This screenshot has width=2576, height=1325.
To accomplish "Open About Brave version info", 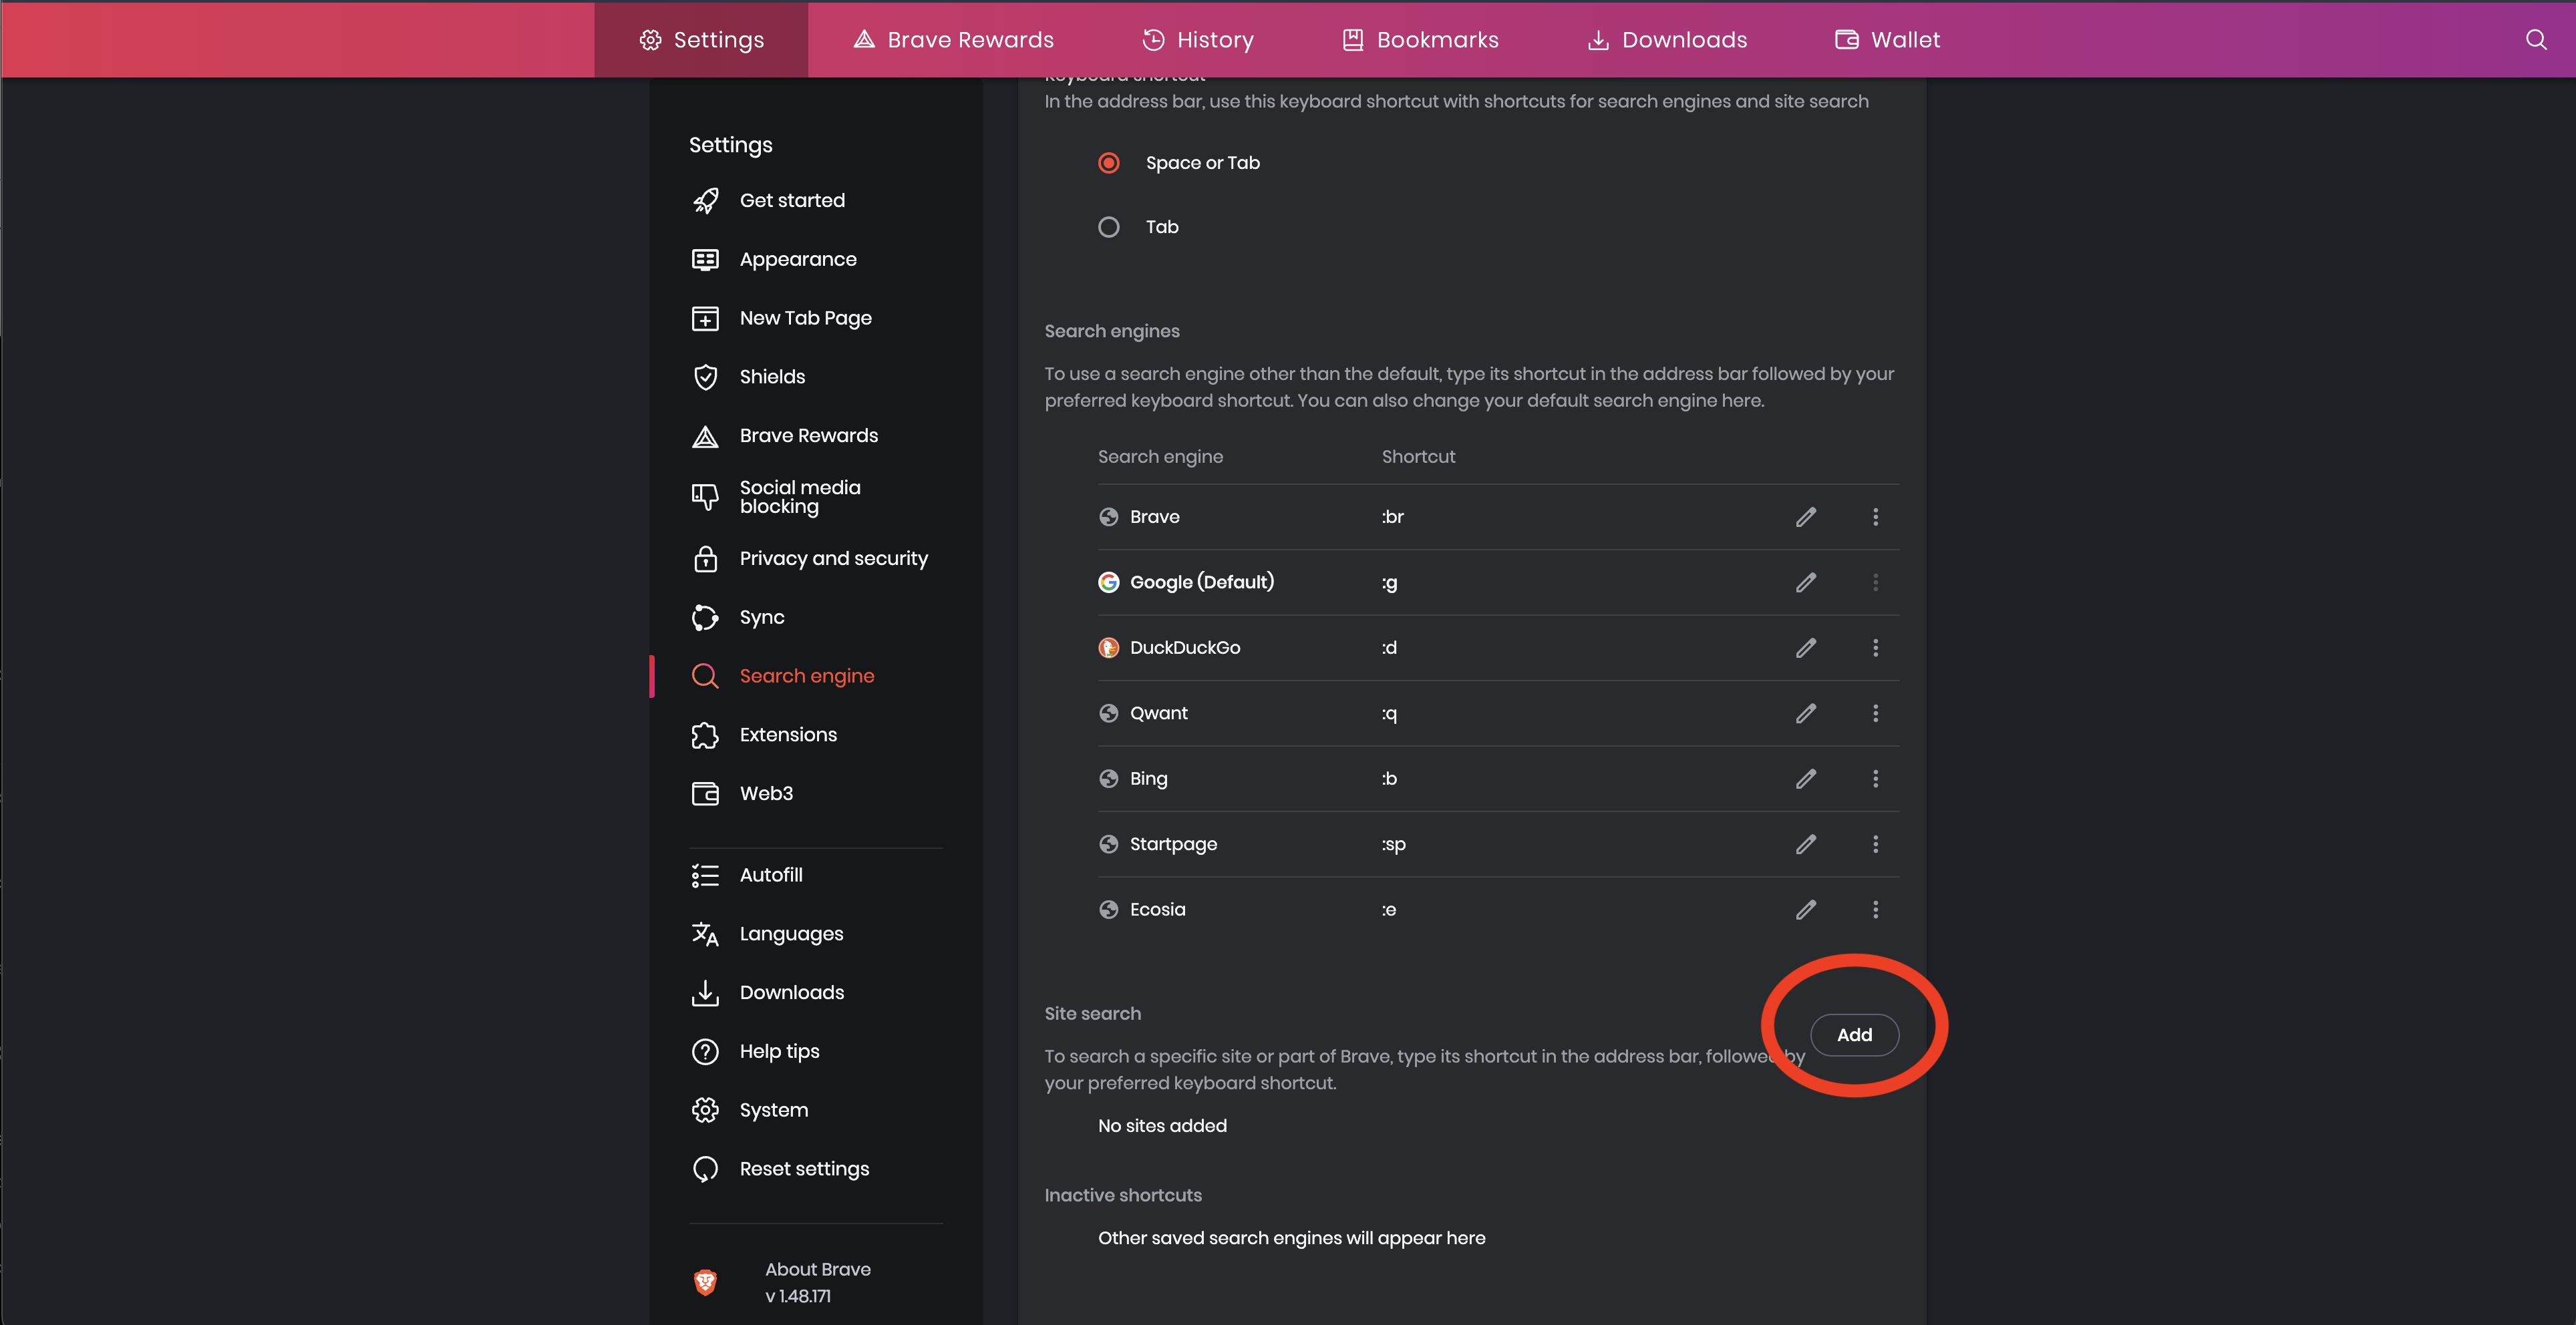I will pyautogui.click(x=816, y=1282).
